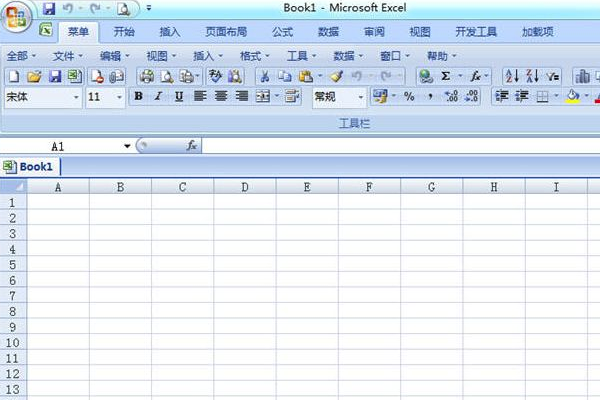
Task: Click the scissors Cut icon
Action: tap(264, 76)
